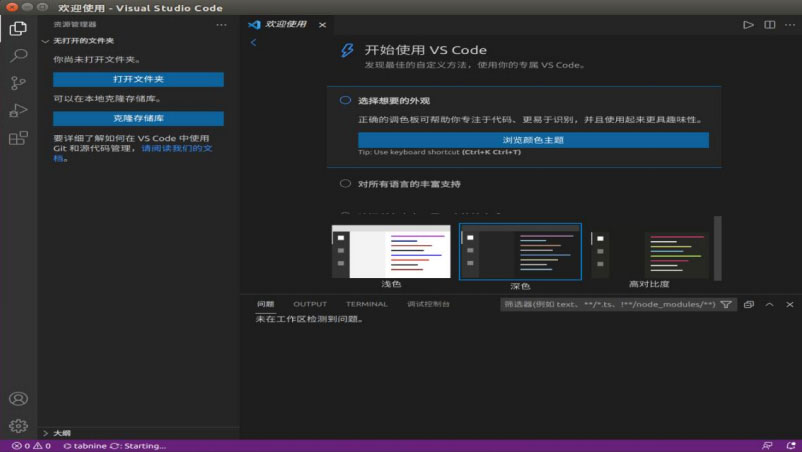Click the 浏览颜色主题 button

(x=533, y=140)
